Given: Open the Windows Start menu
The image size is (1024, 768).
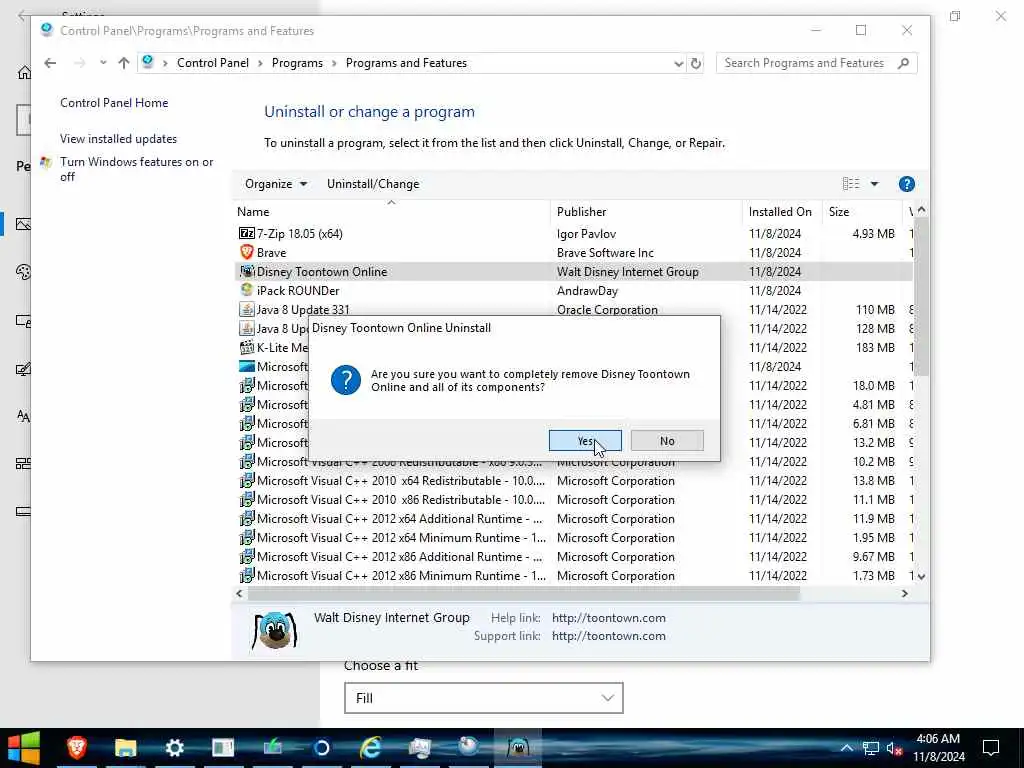Looking at the screenshot, I should 24,748.
